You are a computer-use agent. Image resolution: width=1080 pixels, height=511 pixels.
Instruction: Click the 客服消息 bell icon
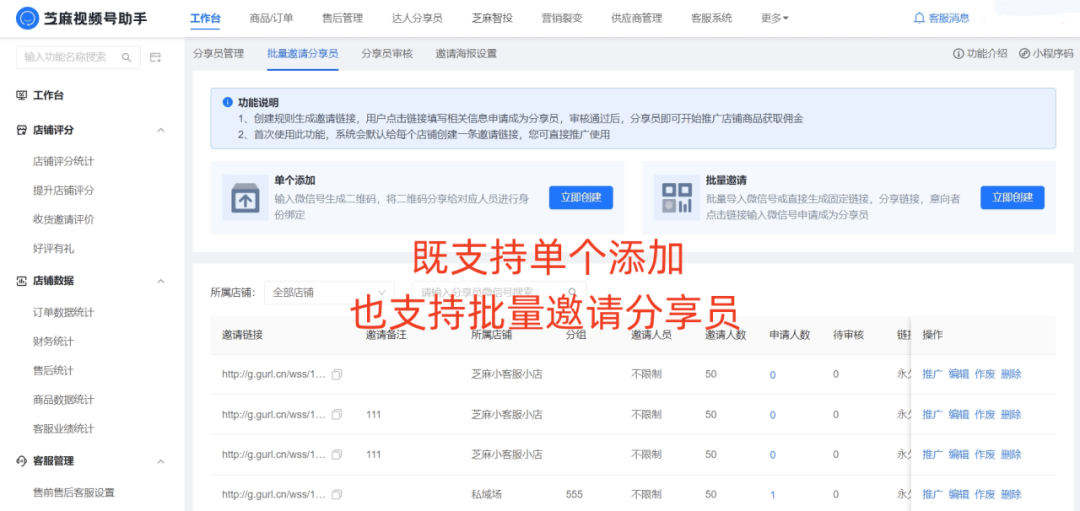tap(919, 18)
